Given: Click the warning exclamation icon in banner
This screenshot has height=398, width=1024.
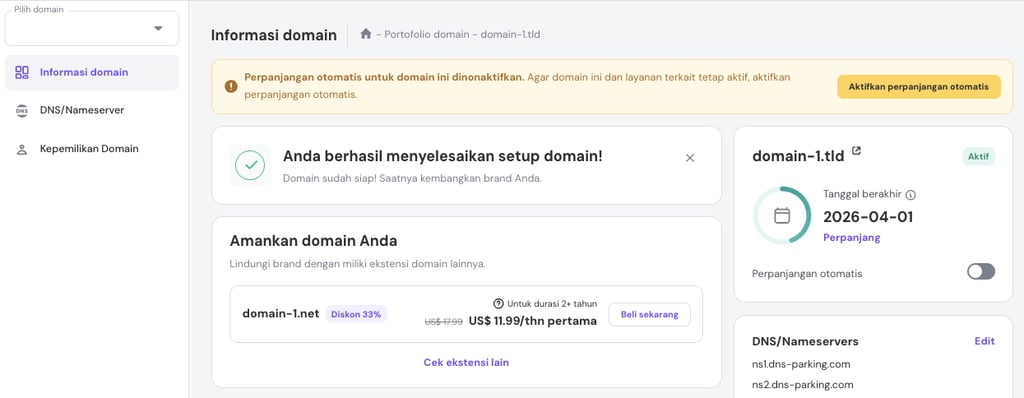Looking at the screenshot, I should tap(231, 86).
